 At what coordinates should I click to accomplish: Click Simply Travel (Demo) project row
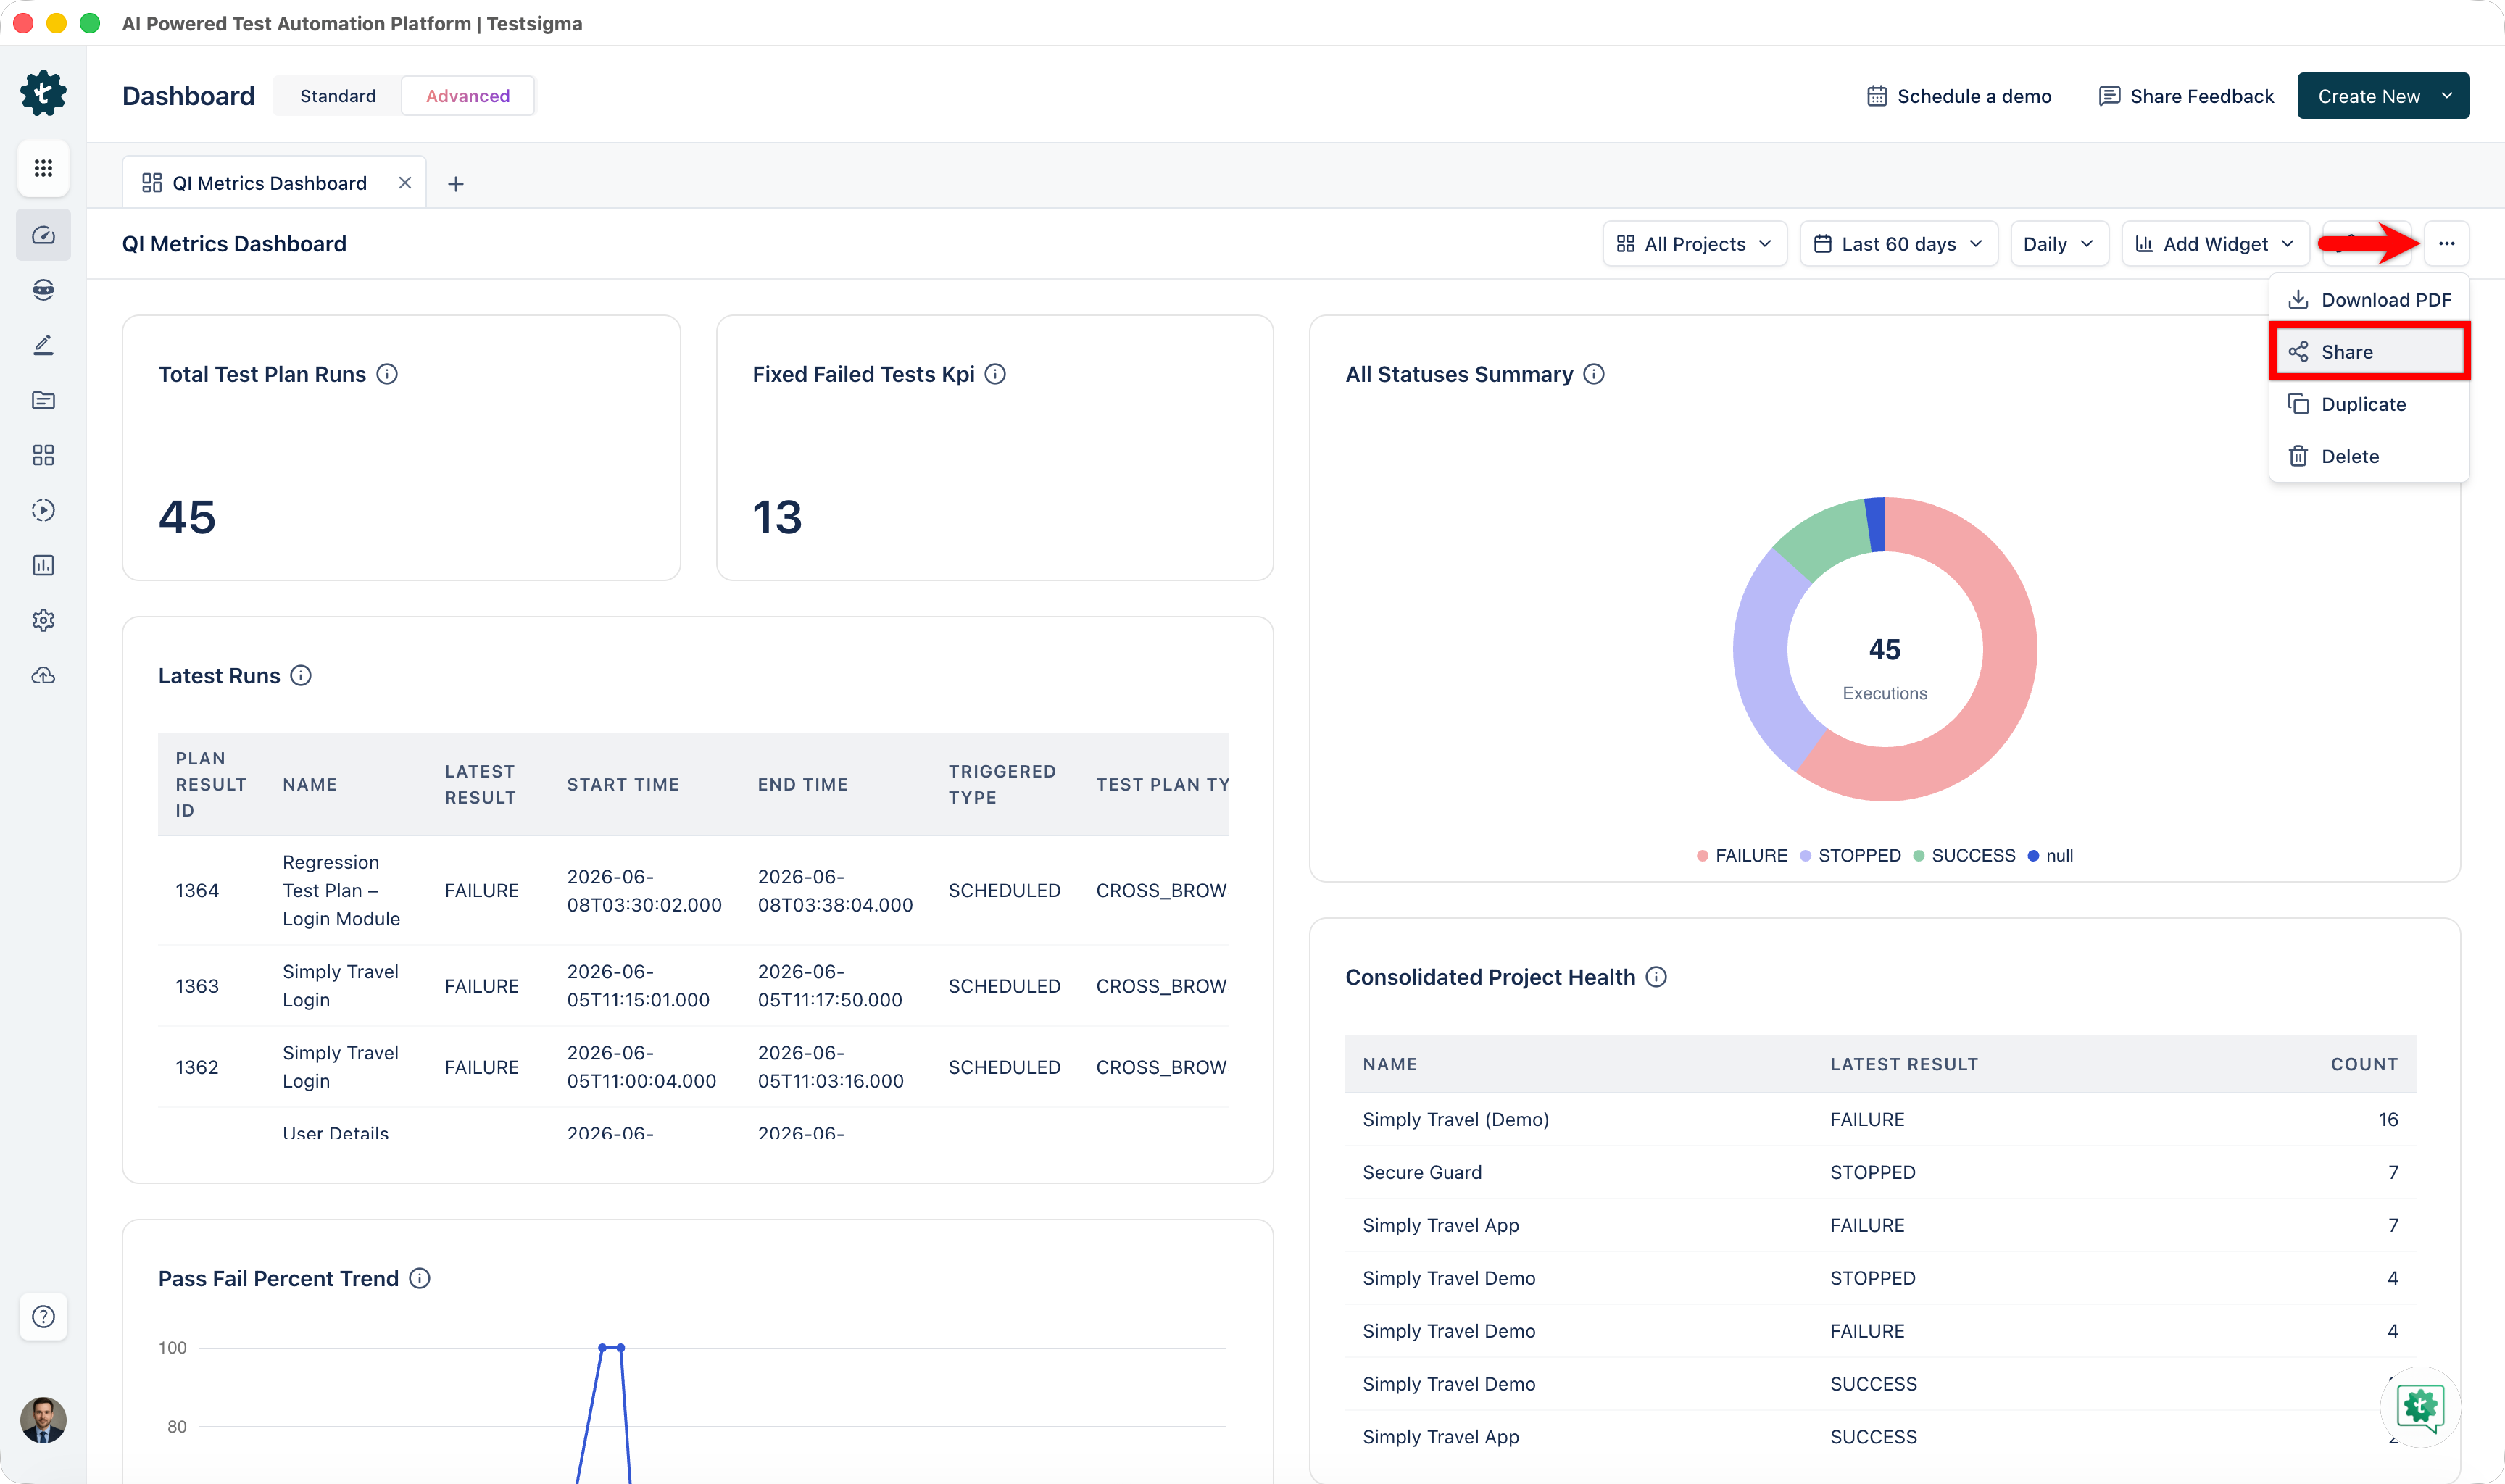pos(1880,1120)
